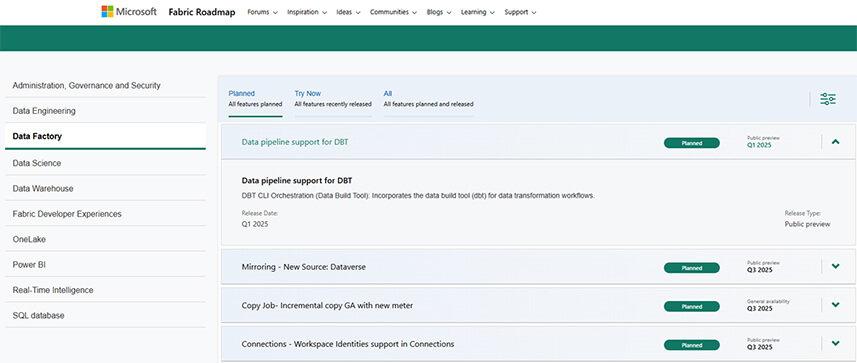Select Data Warehouse category
The width and height of the screenshot is (857, 363).
click(105, 189)
